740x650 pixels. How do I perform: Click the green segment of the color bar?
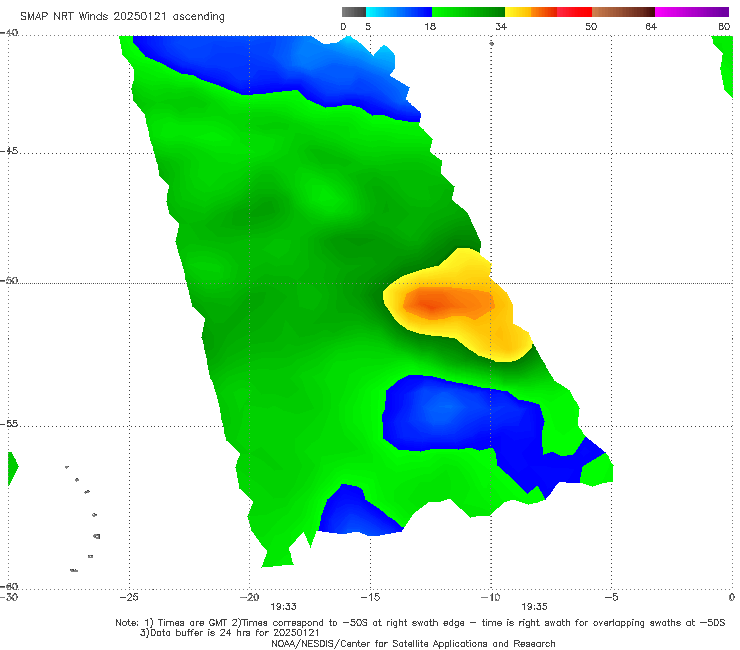(468, 12)
